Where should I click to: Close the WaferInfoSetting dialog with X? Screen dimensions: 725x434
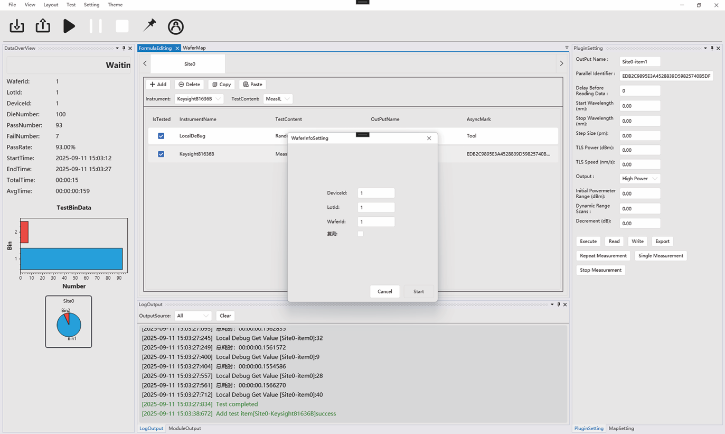[429, 138]
